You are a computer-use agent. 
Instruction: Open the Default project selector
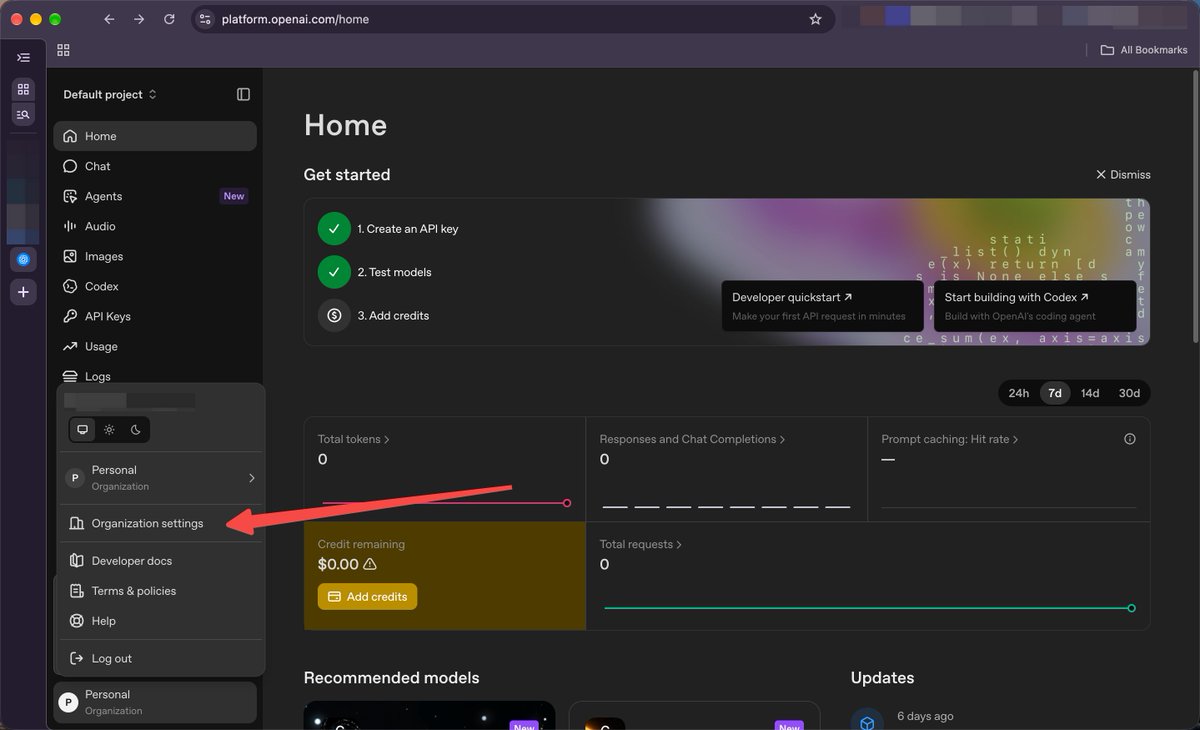[110, 94]
